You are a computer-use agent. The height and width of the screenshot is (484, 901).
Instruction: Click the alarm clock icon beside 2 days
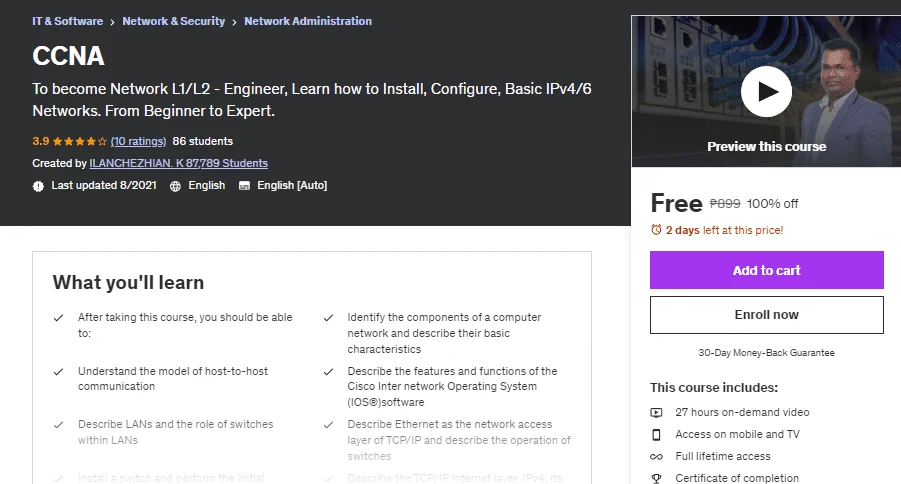[656, 230]
